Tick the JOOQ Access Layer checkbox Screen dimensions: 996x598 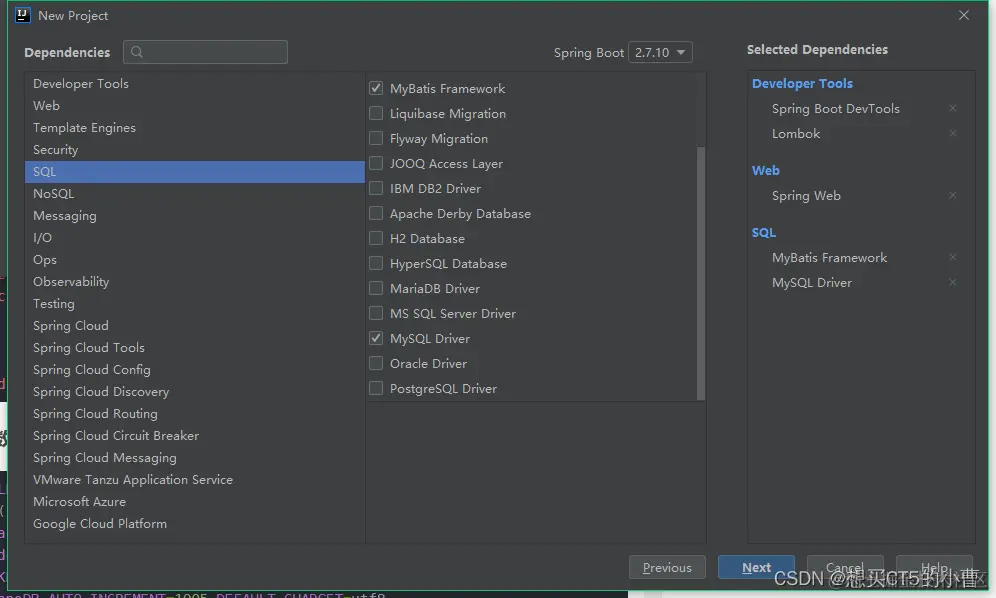point(376,163)
